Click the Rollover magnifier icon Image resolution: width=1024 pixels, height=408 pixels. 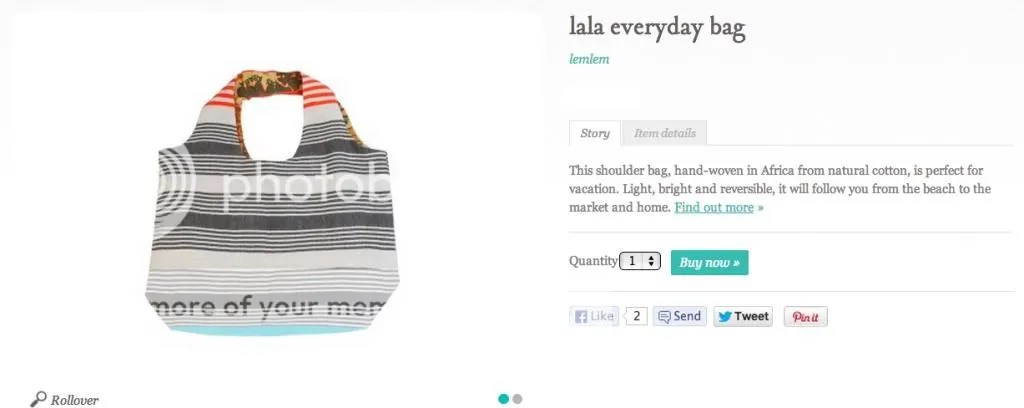[39, 399]
